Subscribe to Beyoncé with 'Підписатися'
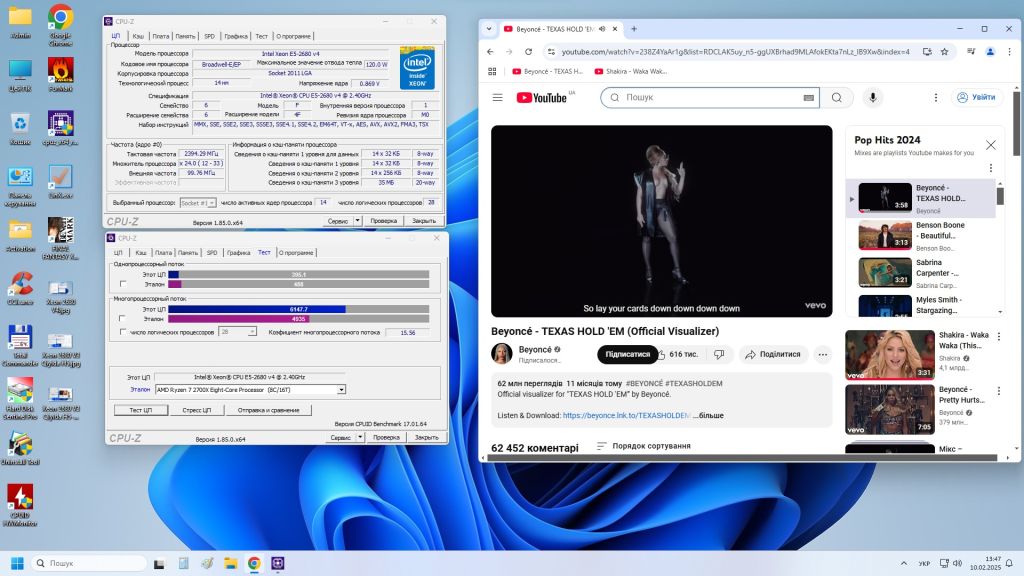 (627, 354)
